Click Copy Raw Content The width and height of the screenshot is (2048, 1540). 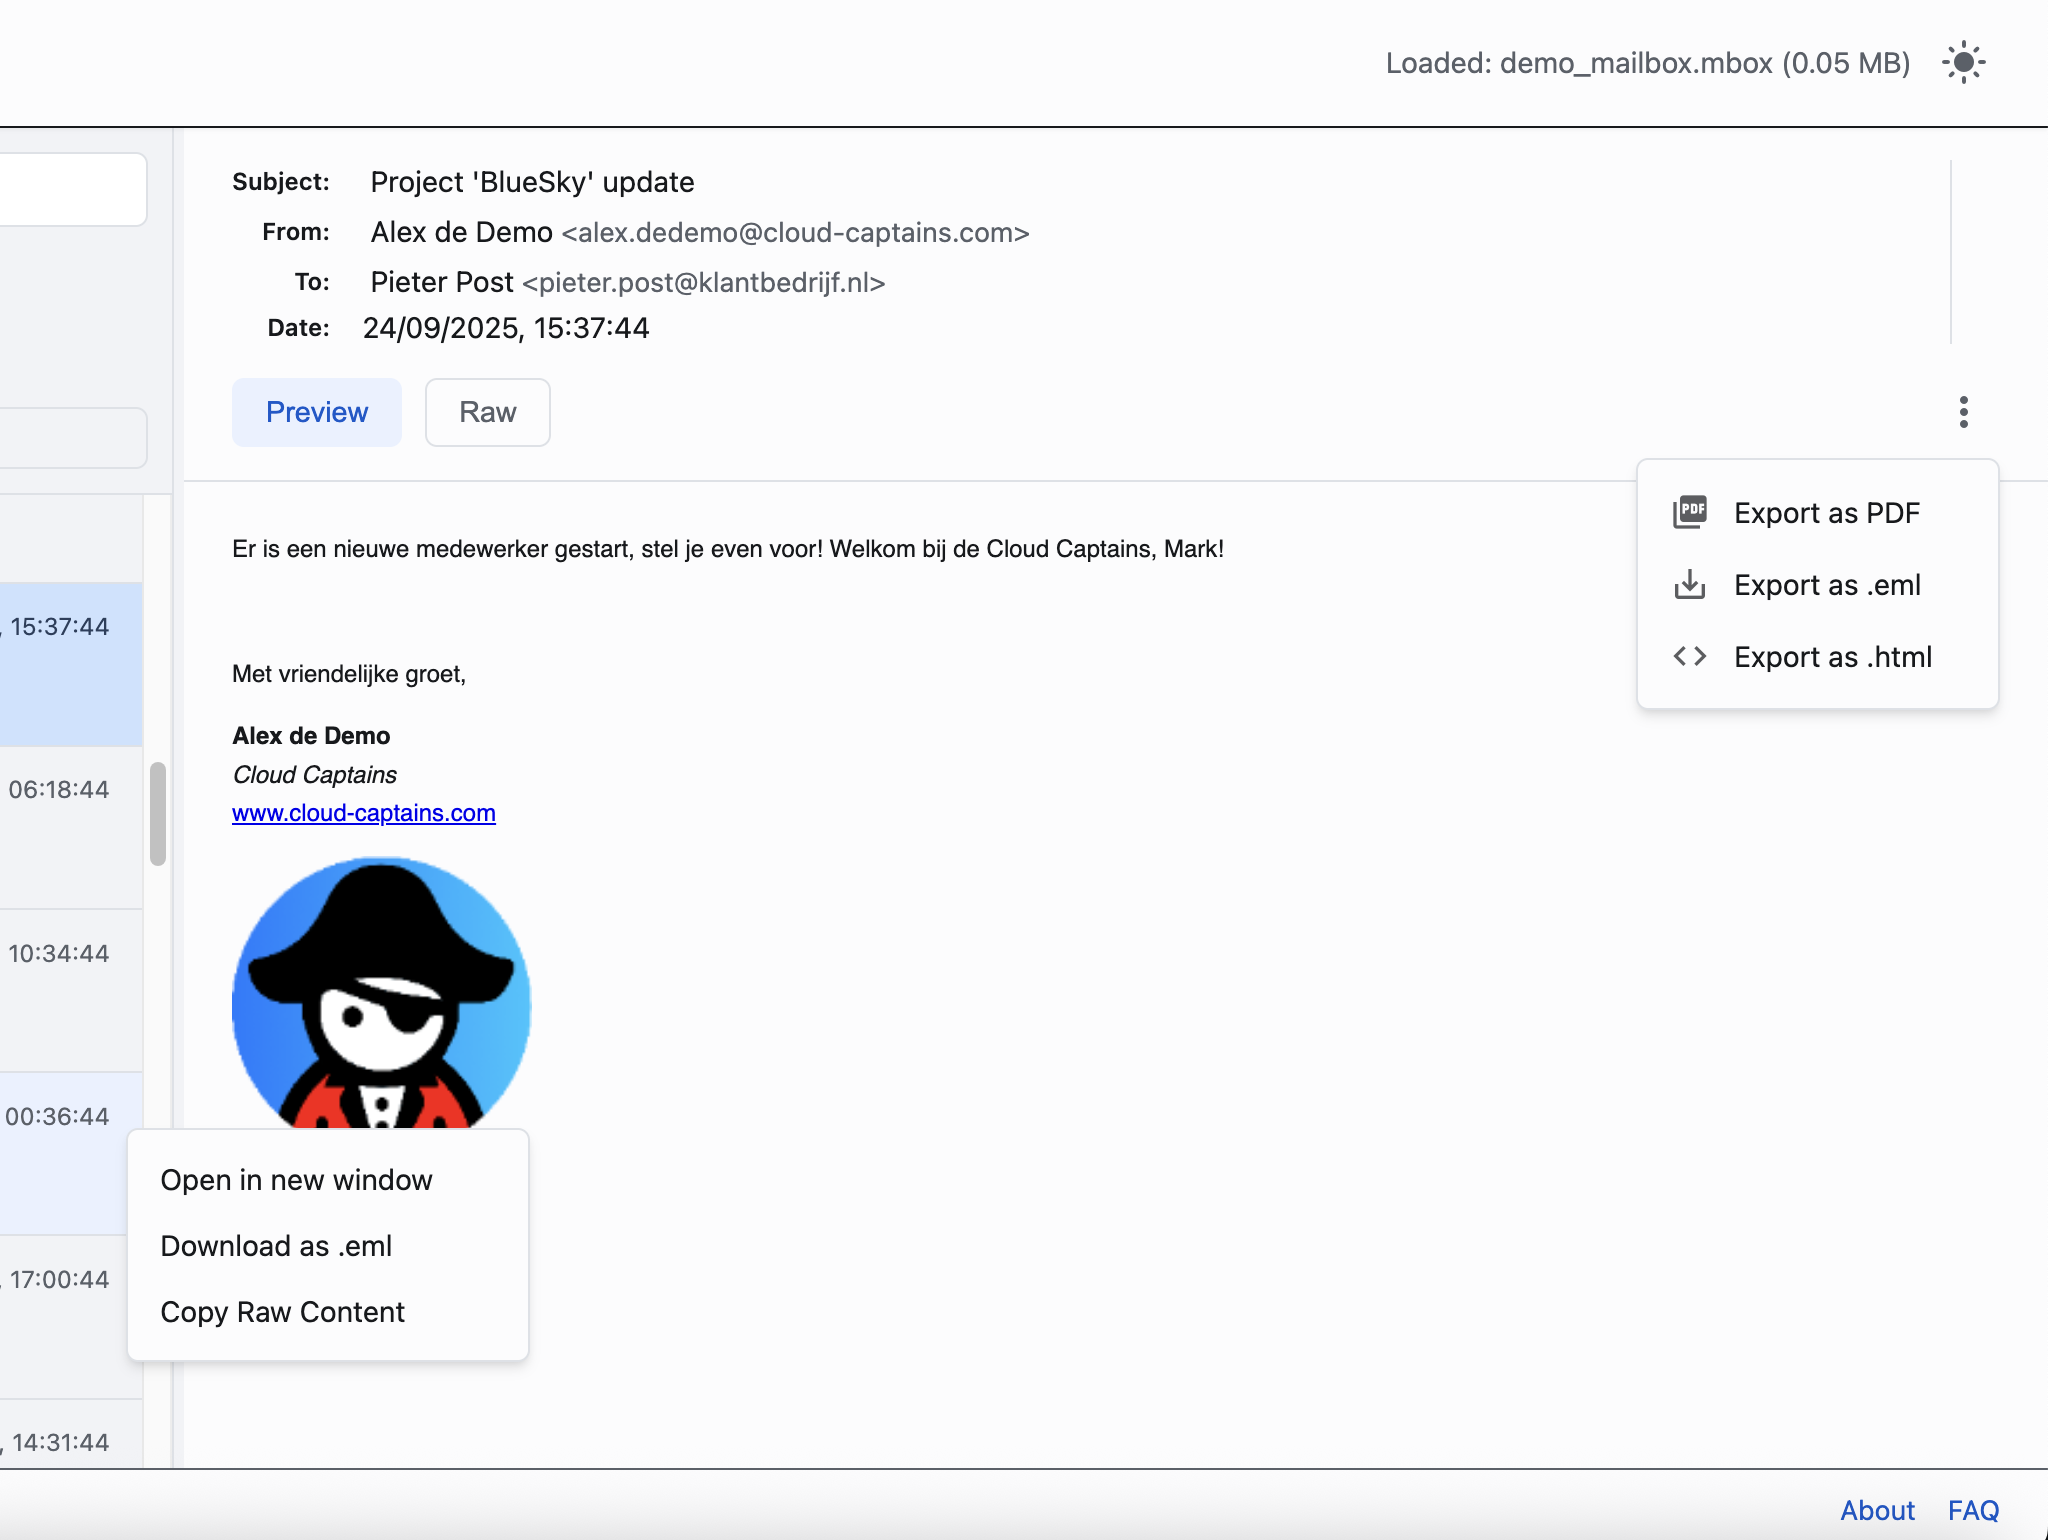point(282,1312)
